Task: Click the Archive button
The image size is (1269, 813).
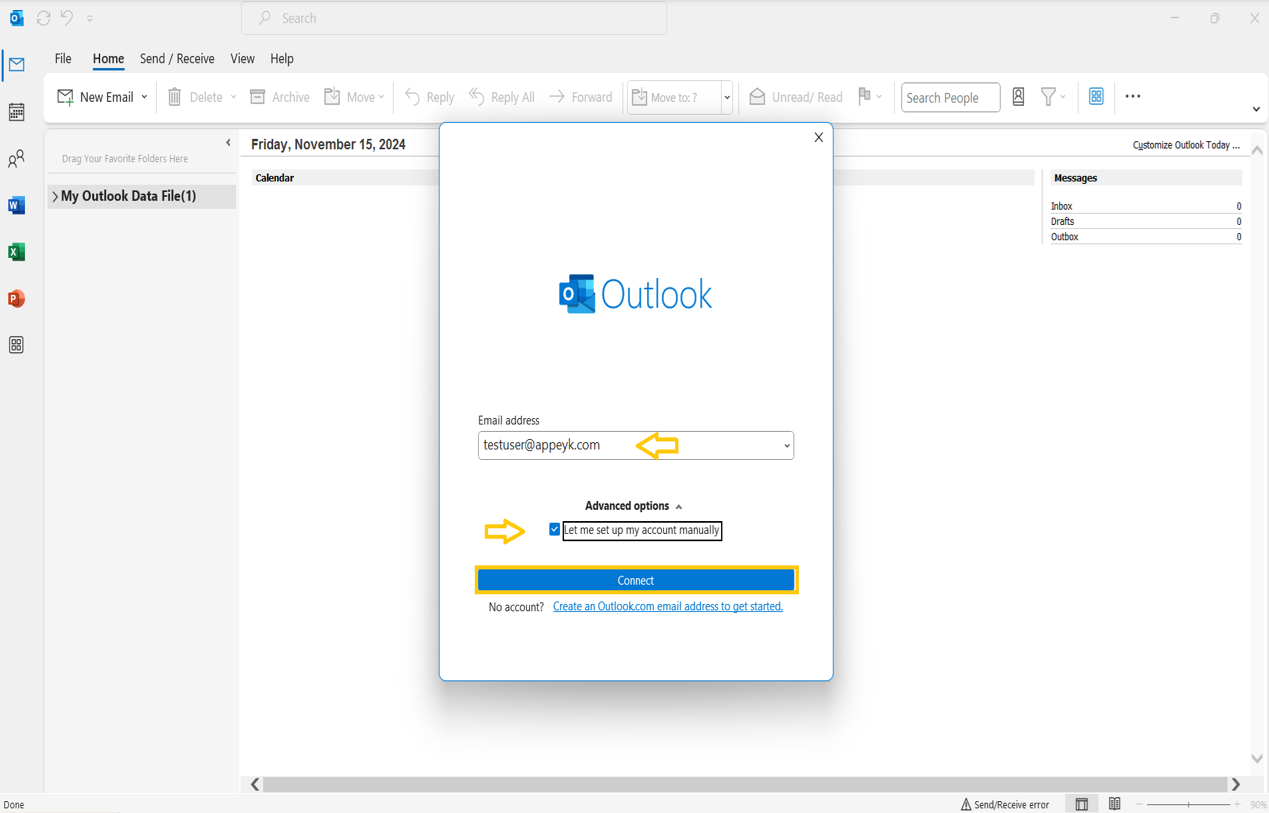Action: tap(279, 97)
